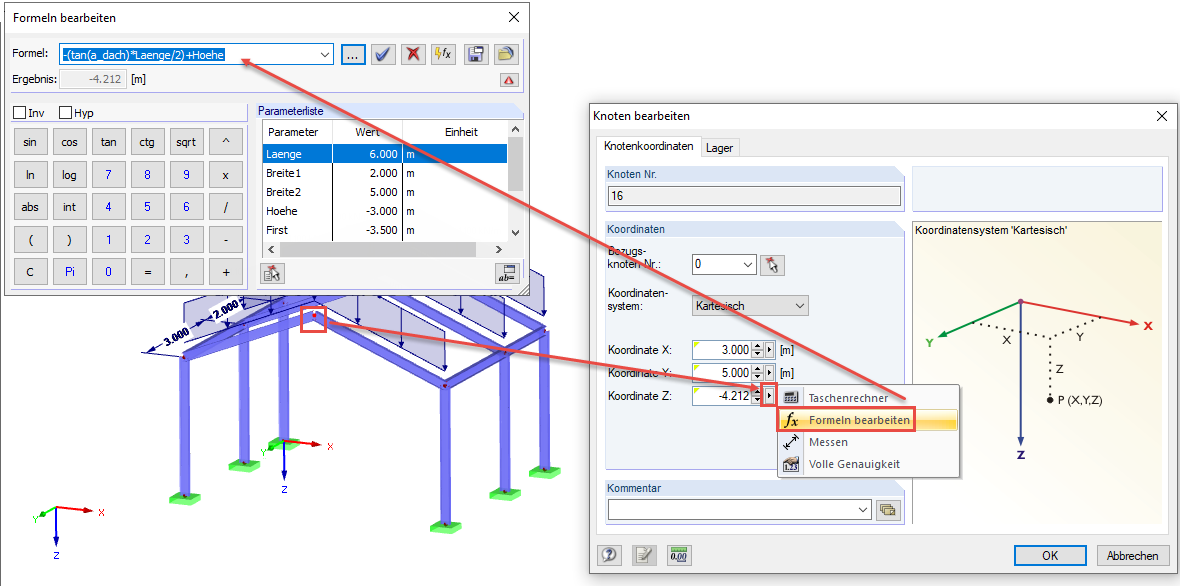Screen dimensions: 1180x586
Task: Enable the Hyp checkbox
Action: click(x=65, y=113)
